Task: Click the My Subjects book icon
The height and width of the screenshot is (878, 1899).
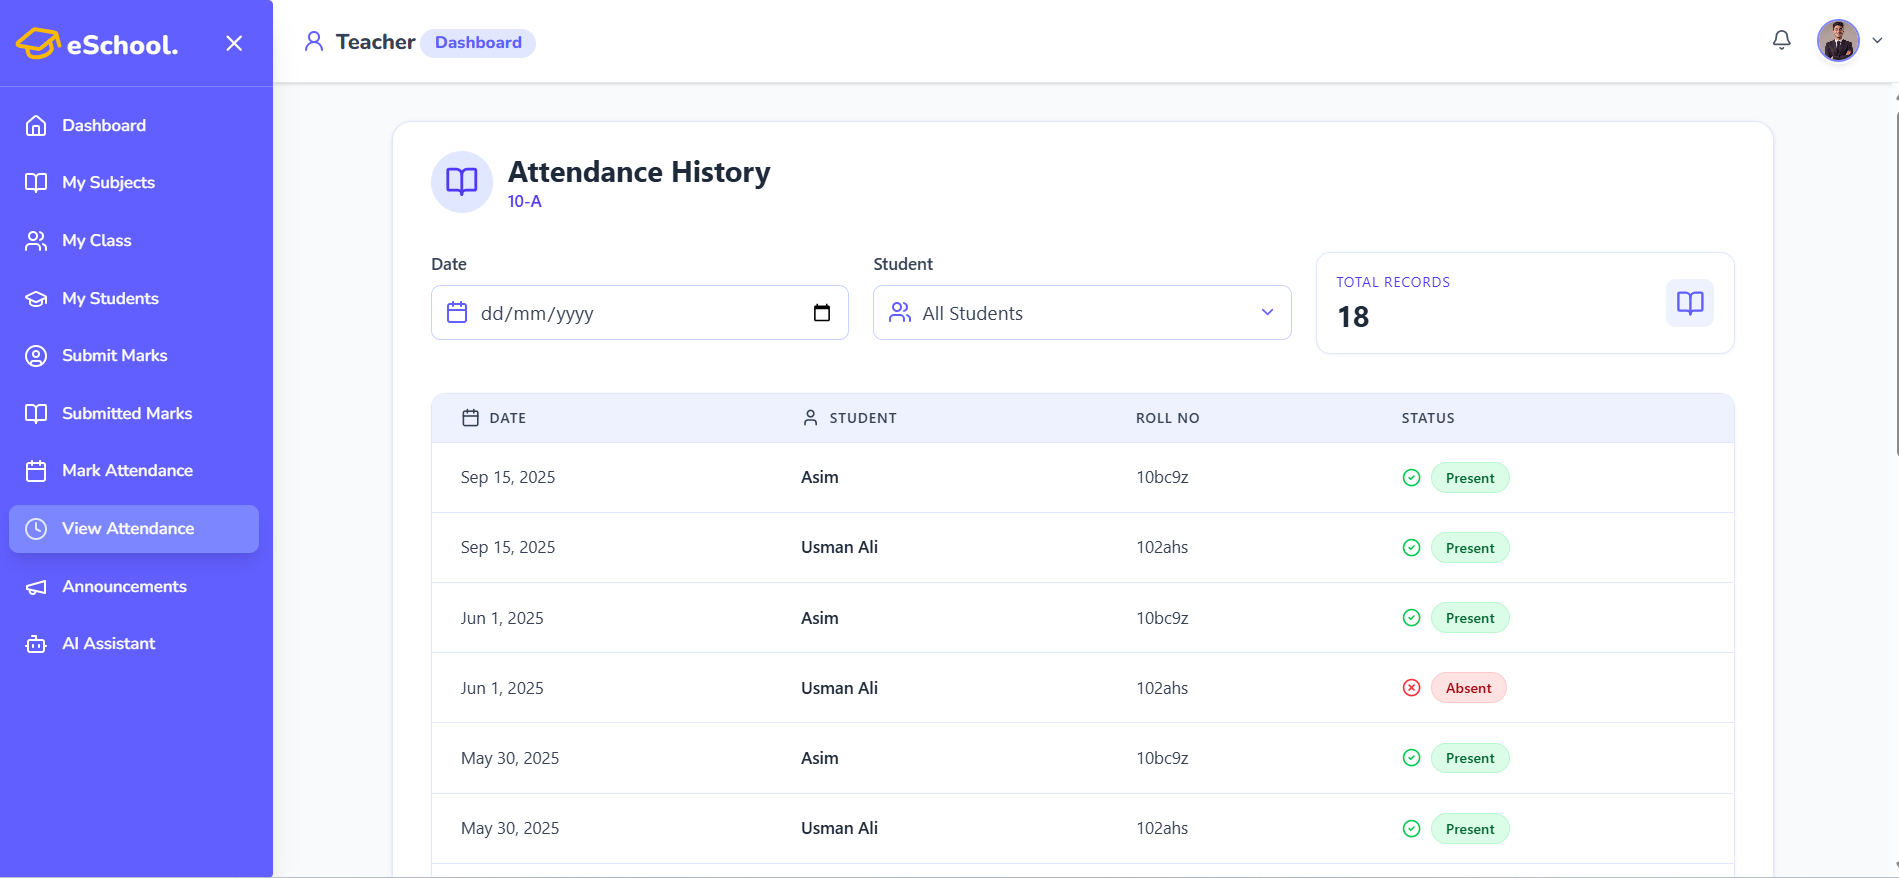Action: (x=36, y=182)
